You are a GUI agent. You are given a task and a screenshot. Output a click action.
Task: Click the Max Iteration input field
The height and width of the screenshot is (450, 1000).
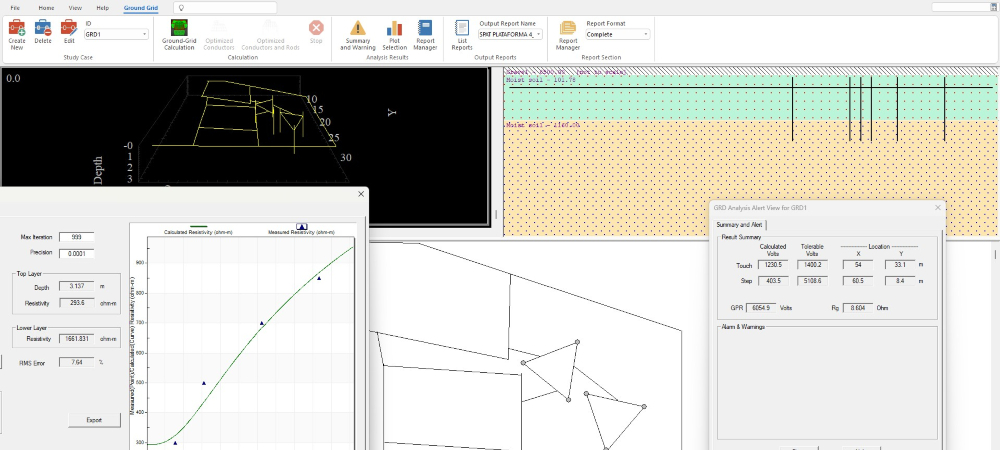76,237
